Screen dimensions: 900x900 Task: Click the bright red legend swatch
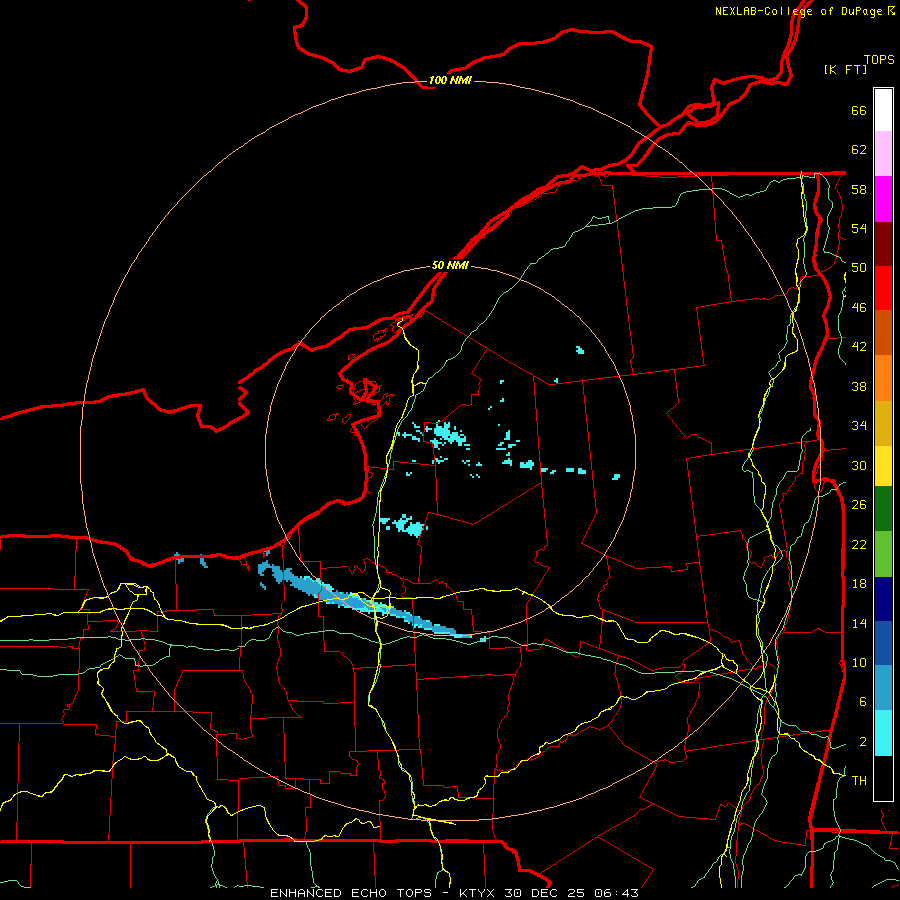[883, 288]
